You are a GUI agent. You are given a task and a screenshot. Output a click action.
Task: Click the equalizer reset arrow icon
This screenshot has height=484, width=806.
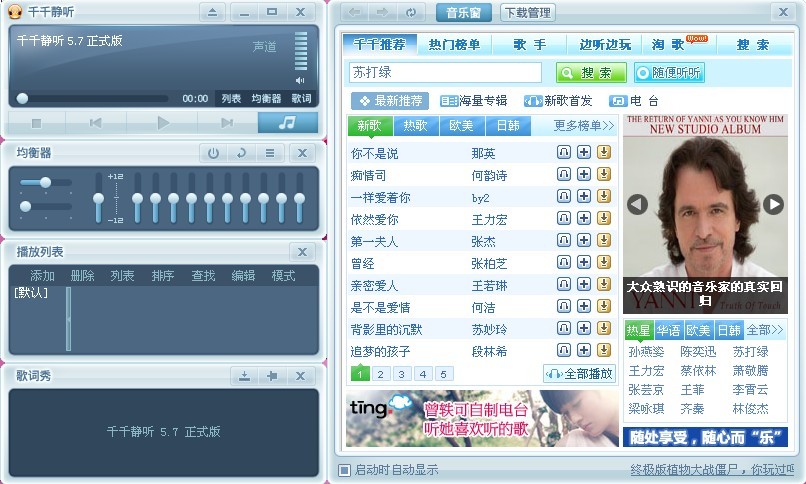(241, 153)
